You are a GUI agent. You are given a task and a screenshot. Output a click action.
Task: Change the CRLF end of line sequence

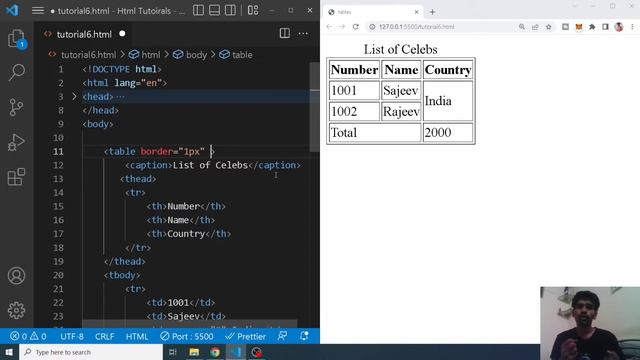(104, 336)
